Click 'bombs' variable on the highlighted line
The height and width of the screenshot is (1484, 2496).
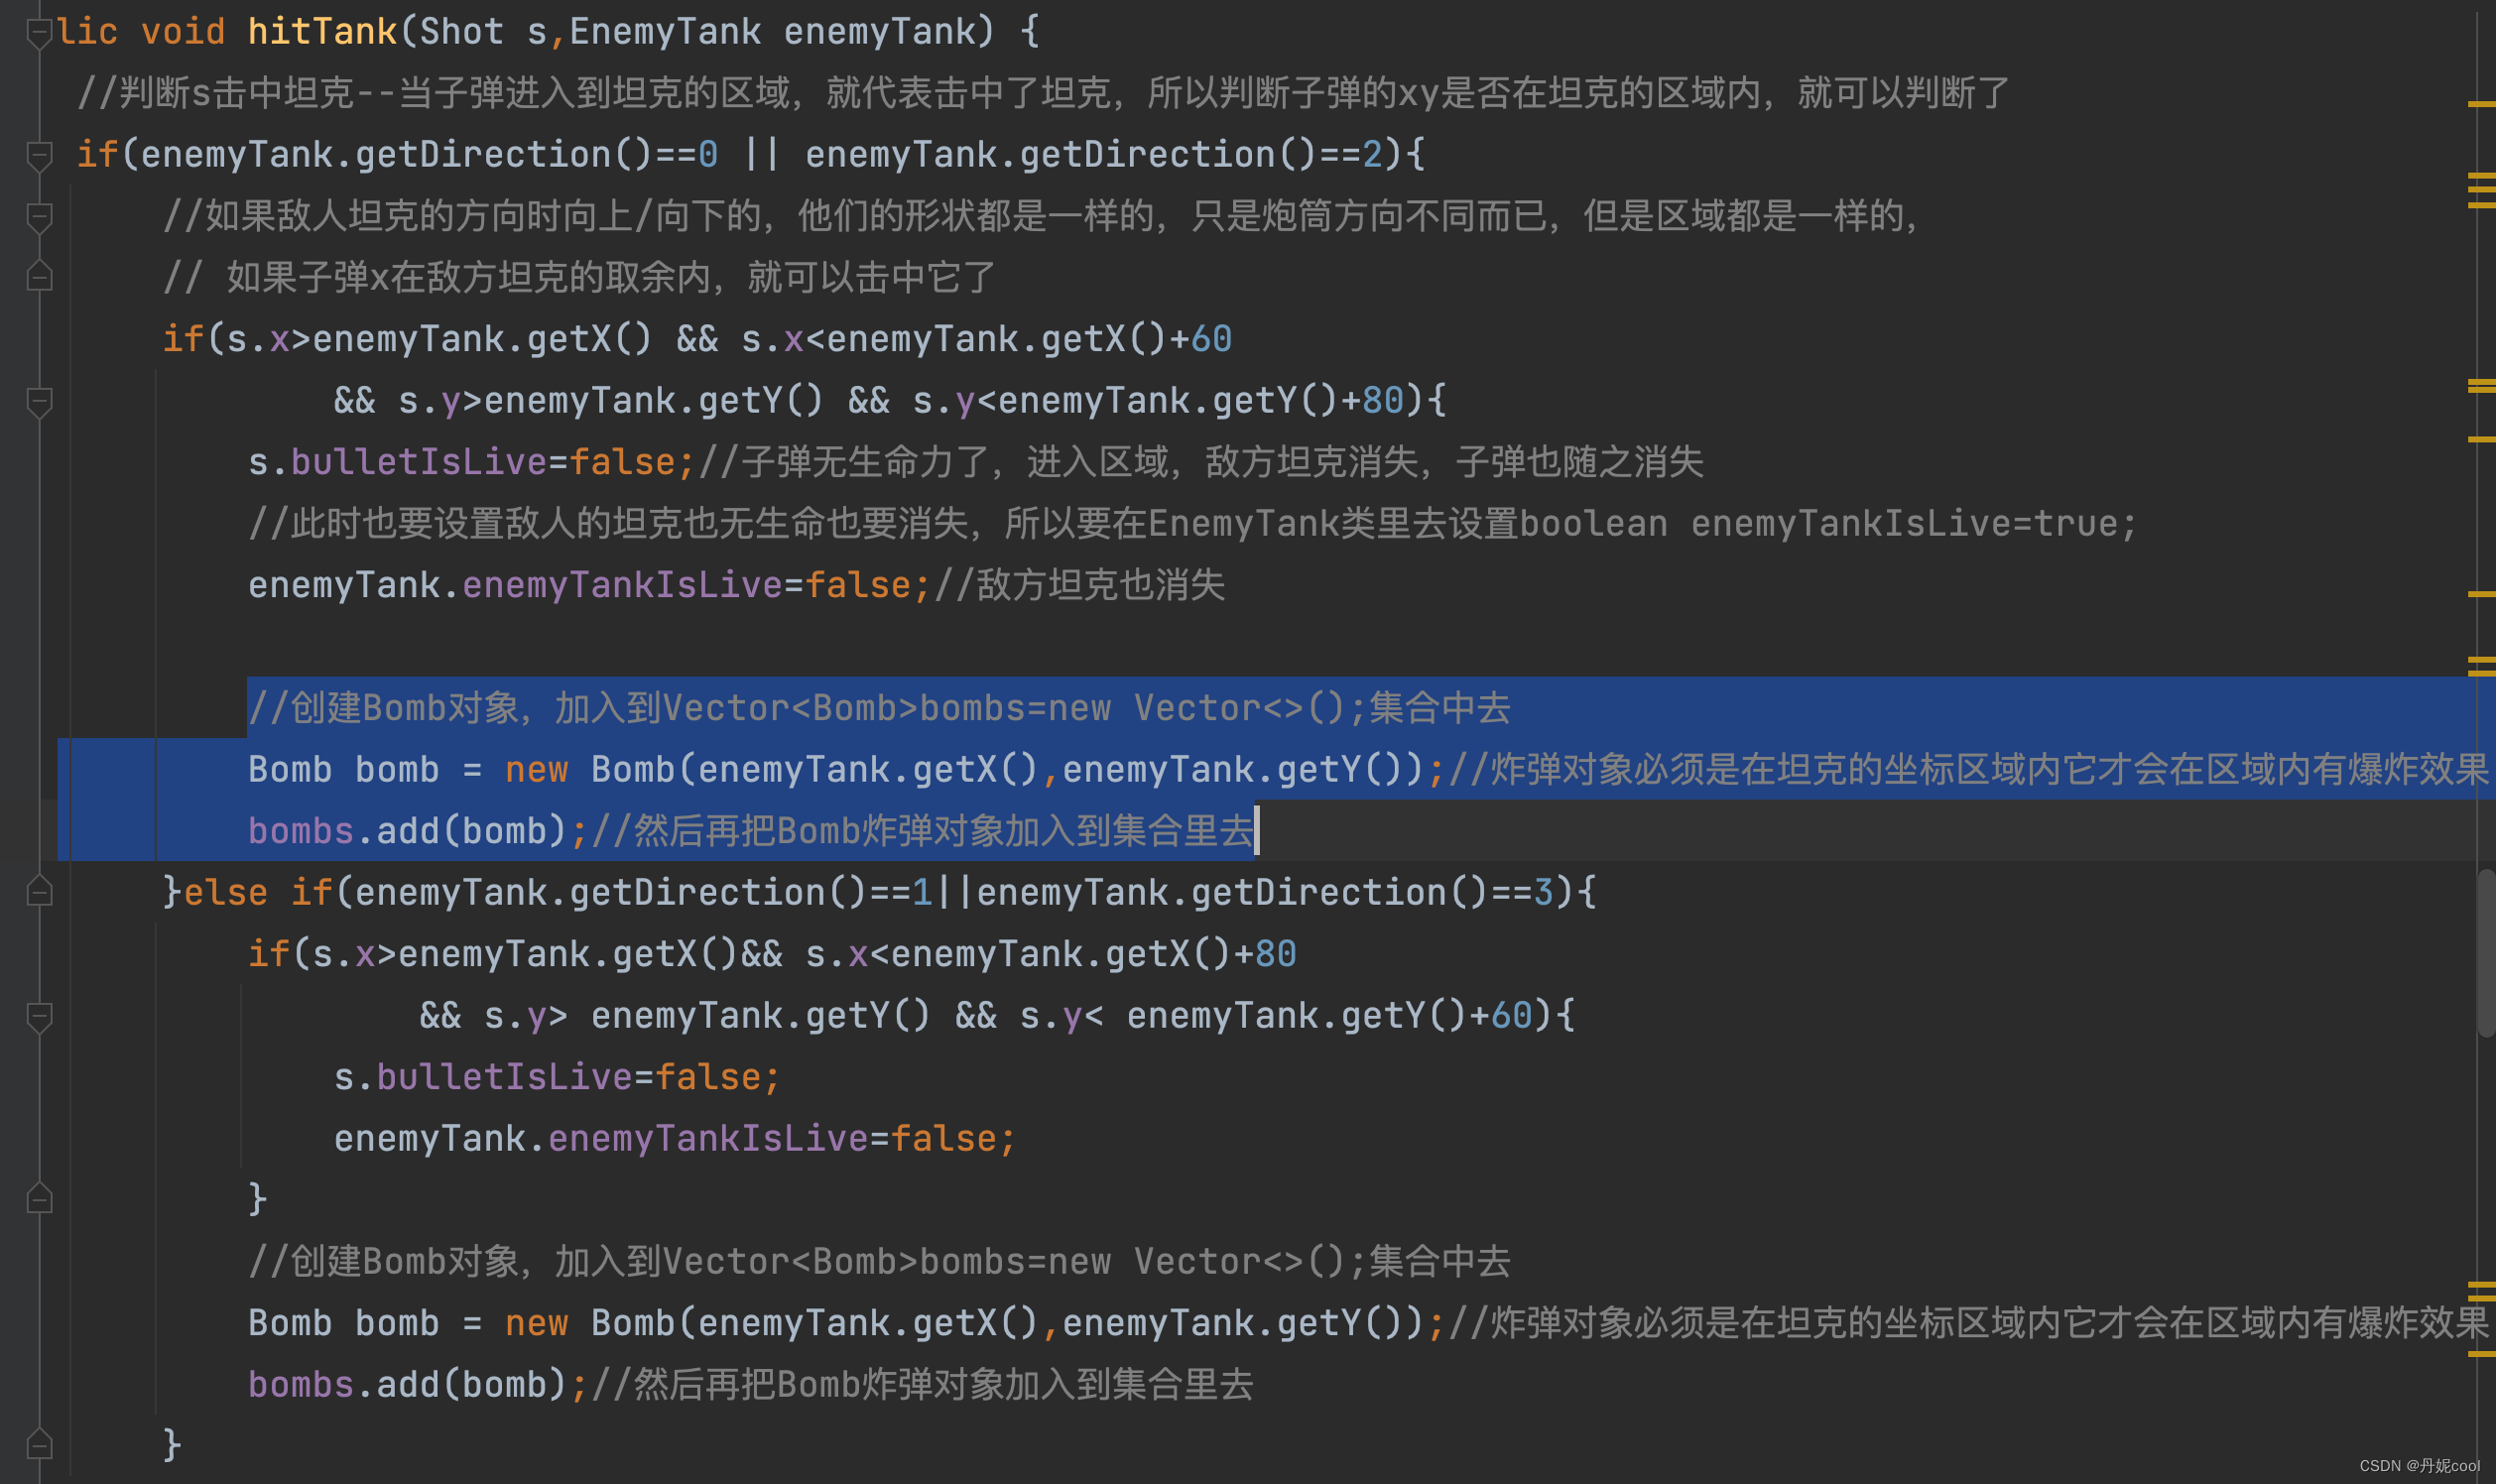pyautogui.click(x=300, y=831)
